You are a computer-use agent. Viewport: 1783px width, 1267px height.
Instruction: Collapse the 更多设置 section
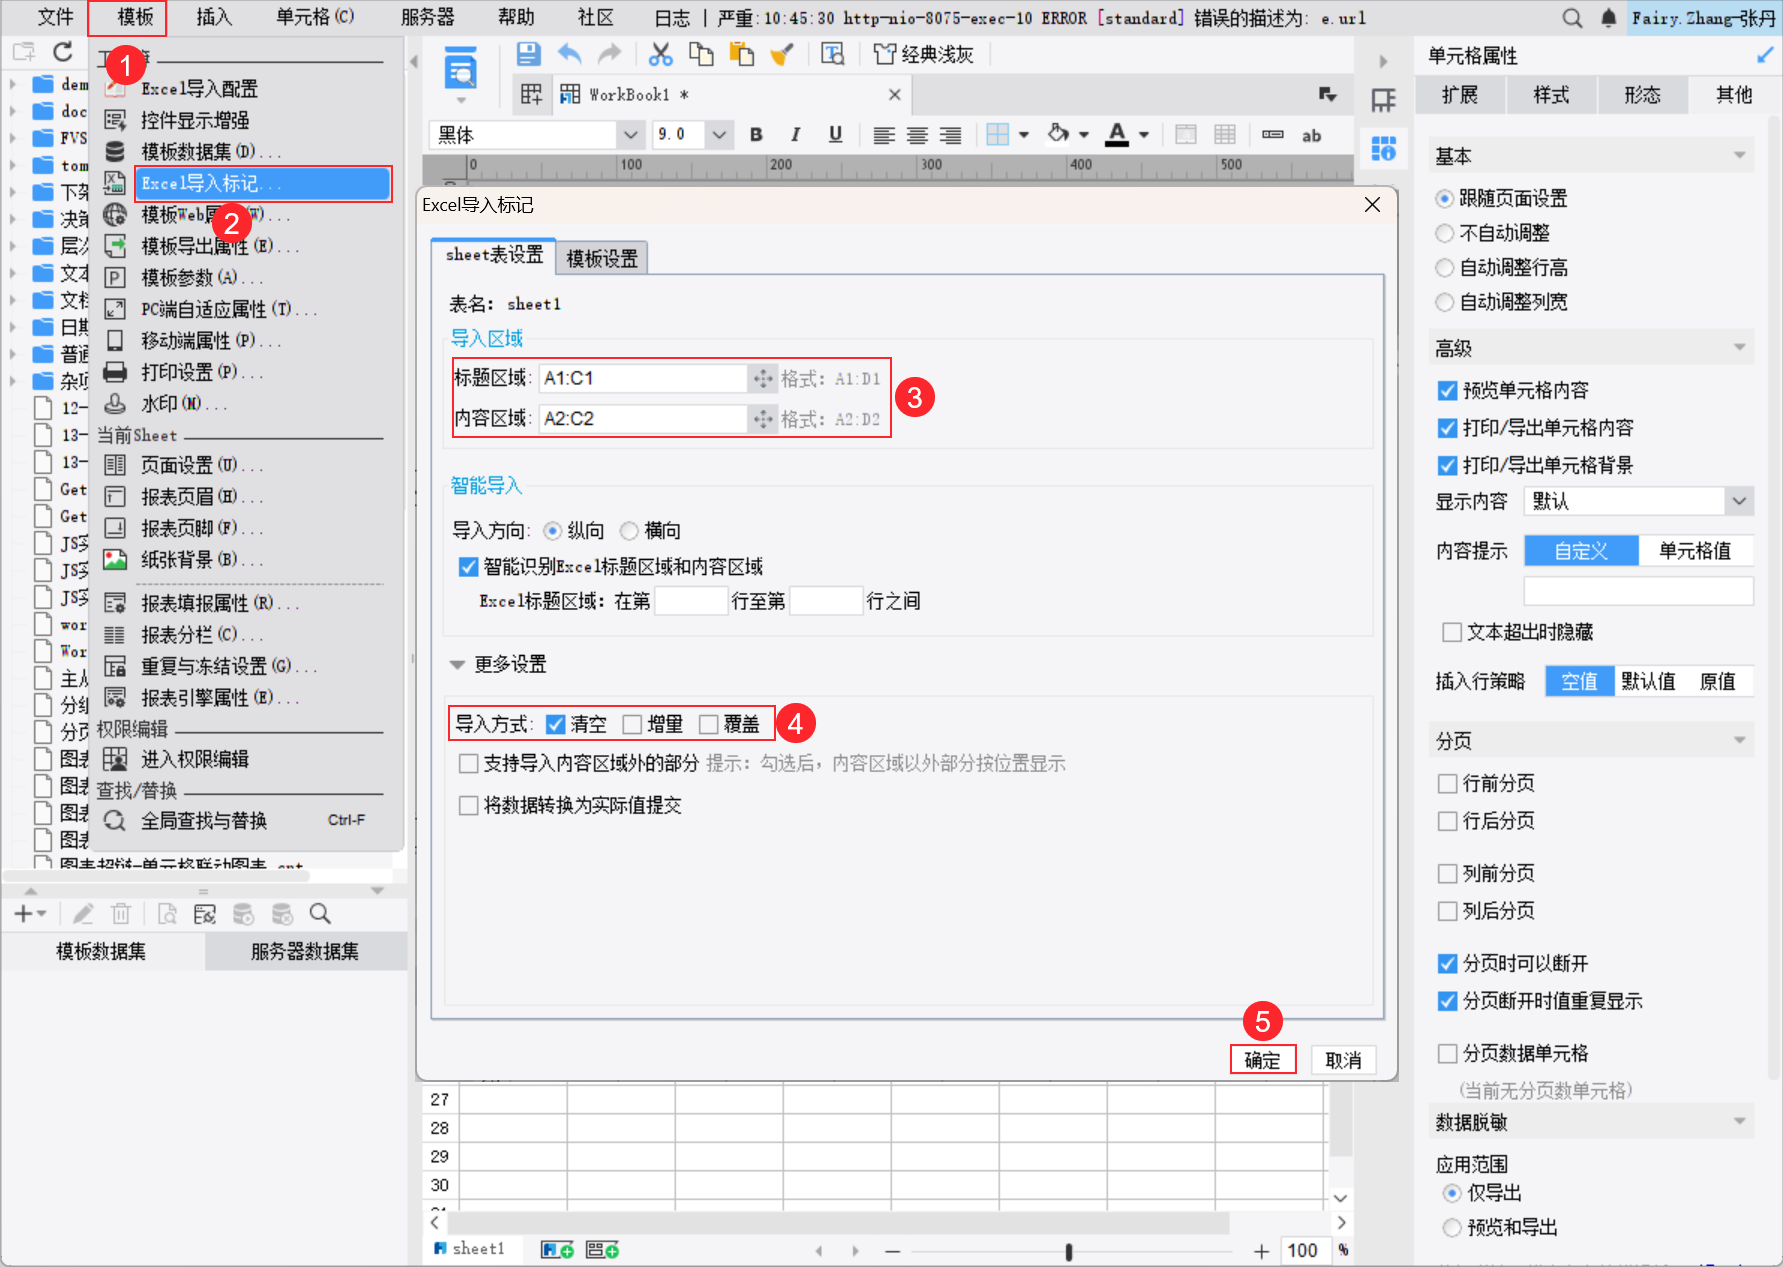(x=458, y=664)
